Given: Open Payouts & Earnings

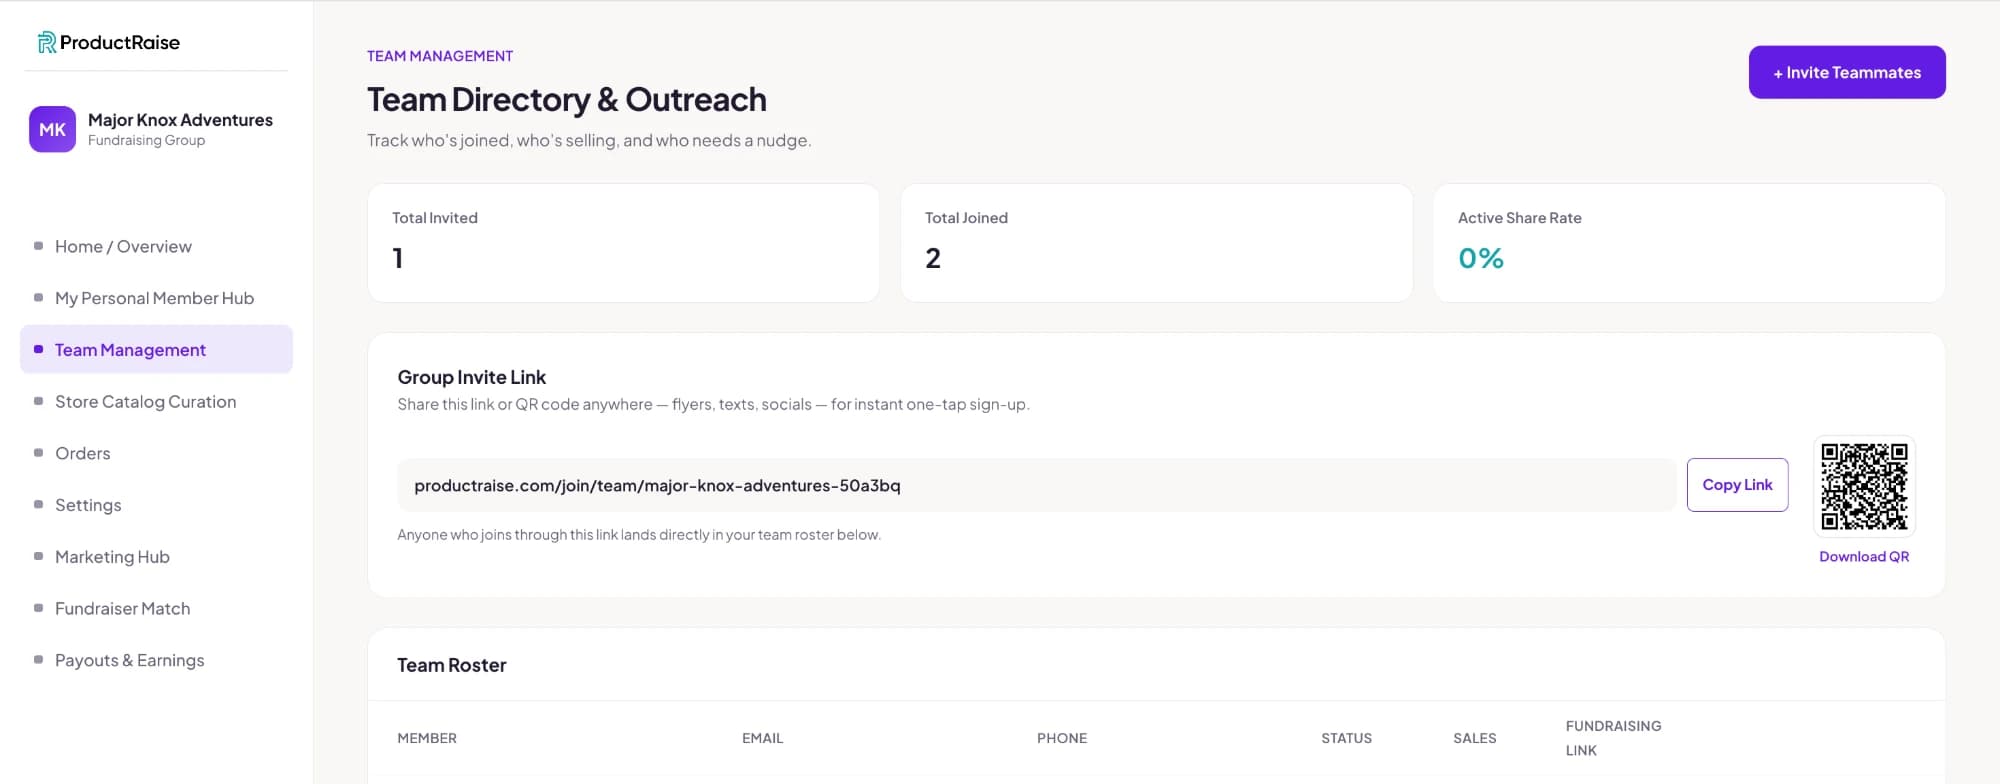Looking at the screenshot, I should [x=129, y=660].
